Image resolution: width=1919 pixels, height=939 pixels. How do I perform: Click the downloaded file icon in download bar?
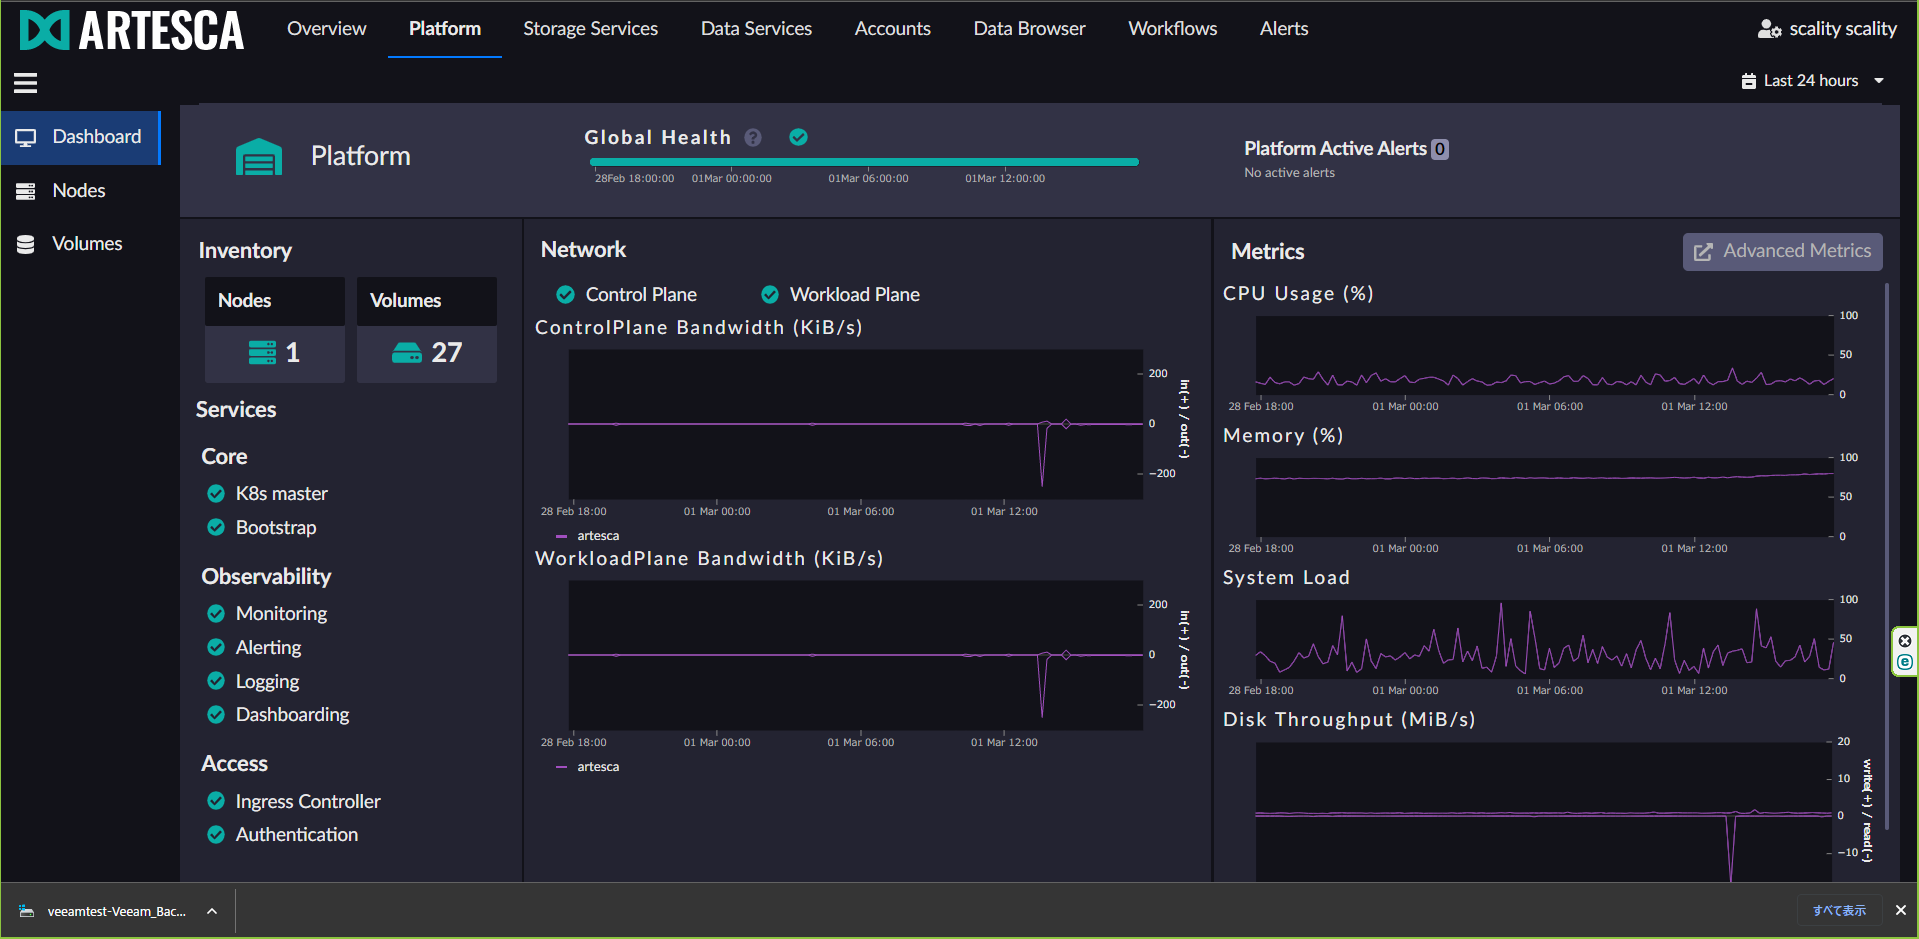[x=27, y=911]
